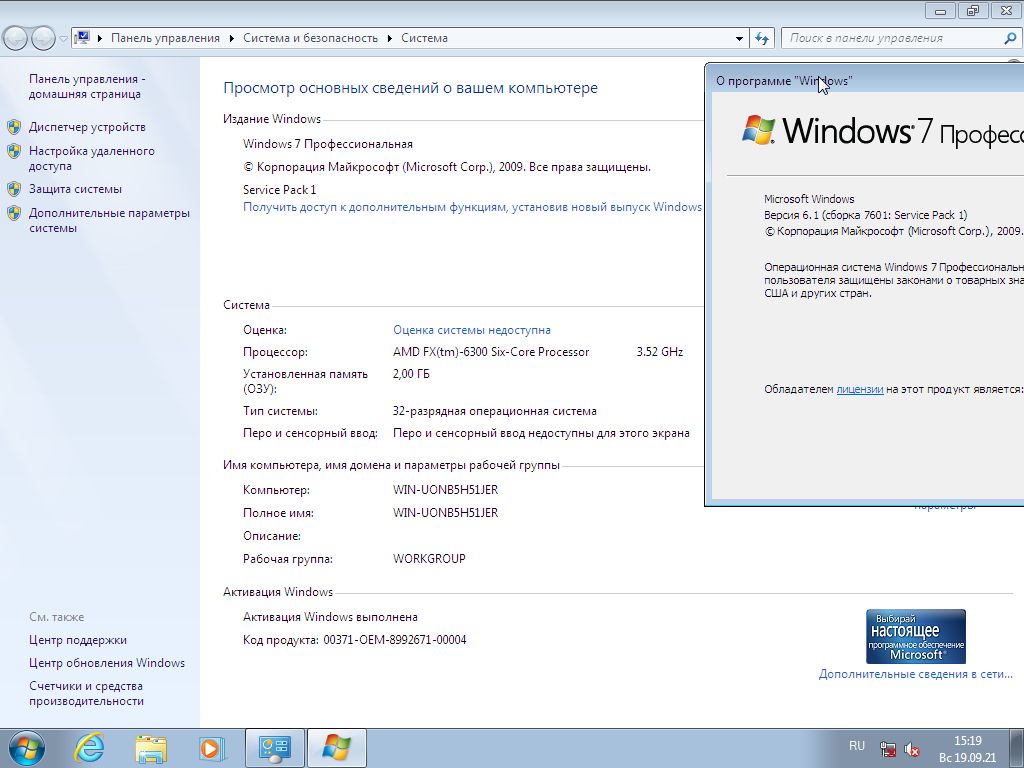This screenshot has height=768, width=1024.
Task: Select processor text AMD FX(tm)-6300 Six-Core Processor
Action: 491,353
